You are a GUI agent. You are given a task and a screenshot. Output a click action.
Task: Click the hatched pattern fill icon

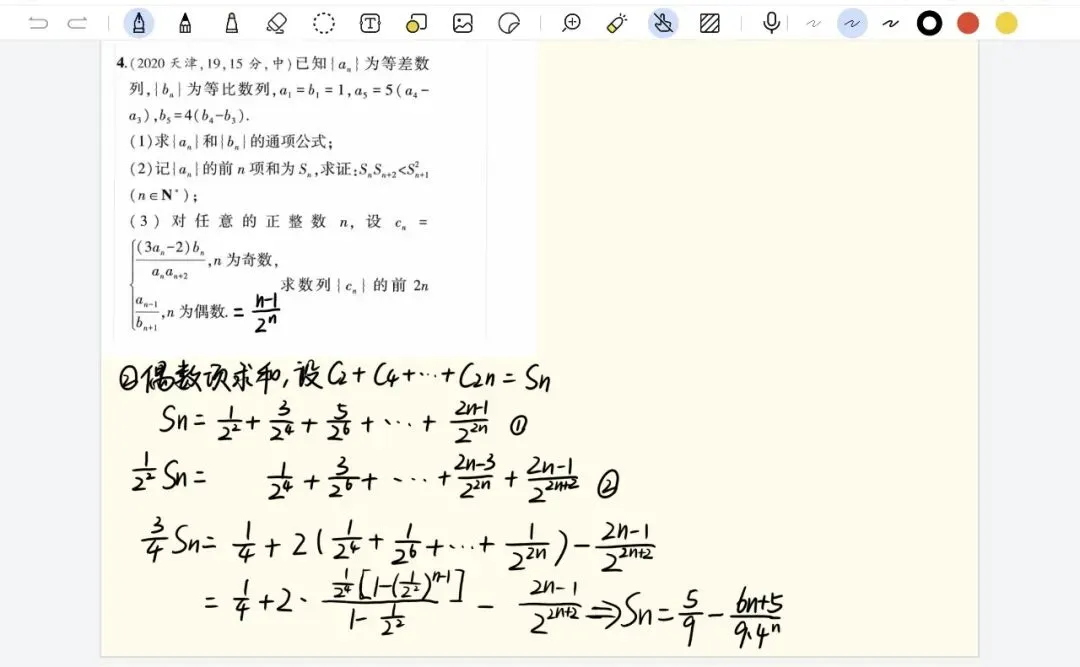(709, 22)
